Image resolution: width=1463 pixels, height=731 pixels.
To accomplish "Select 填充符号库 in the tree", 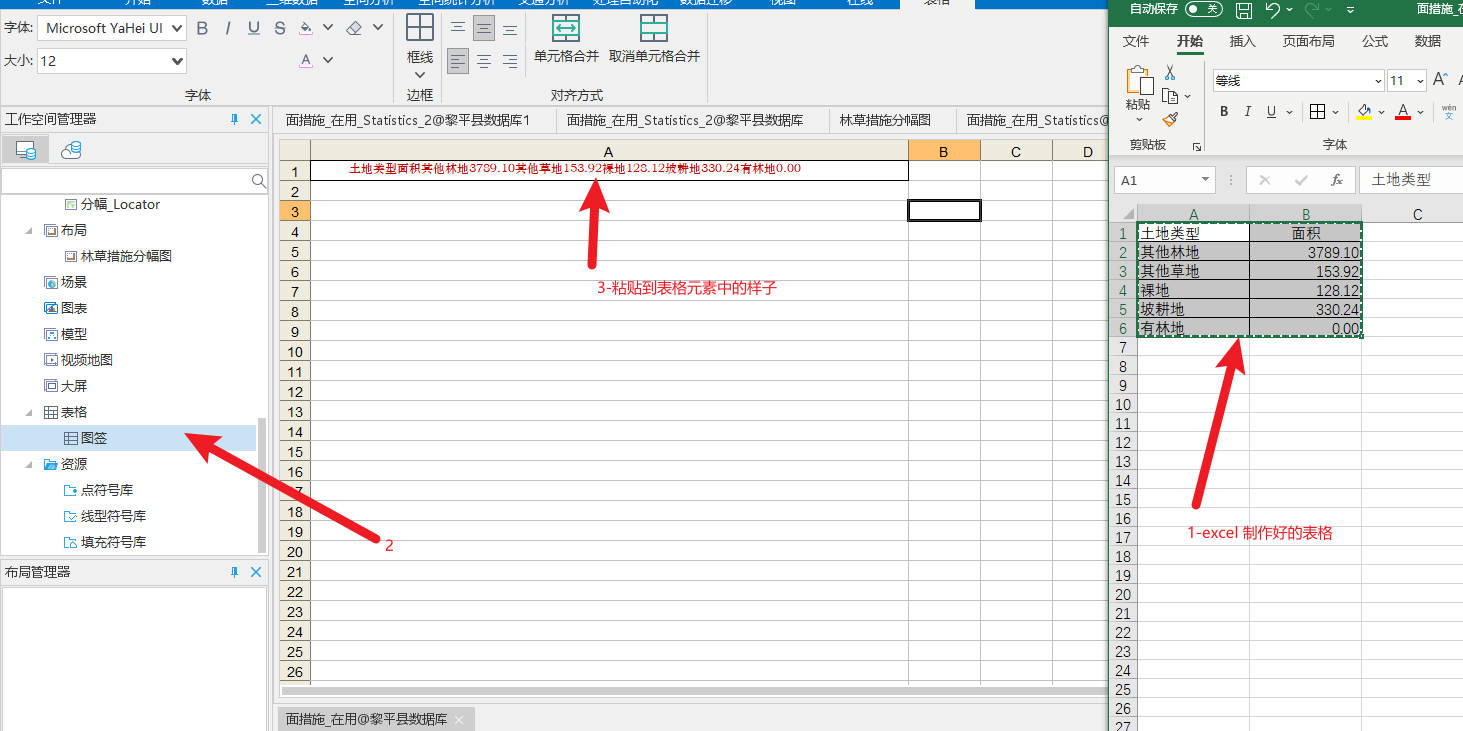I will pyautogui.click(x=113, y=542).
